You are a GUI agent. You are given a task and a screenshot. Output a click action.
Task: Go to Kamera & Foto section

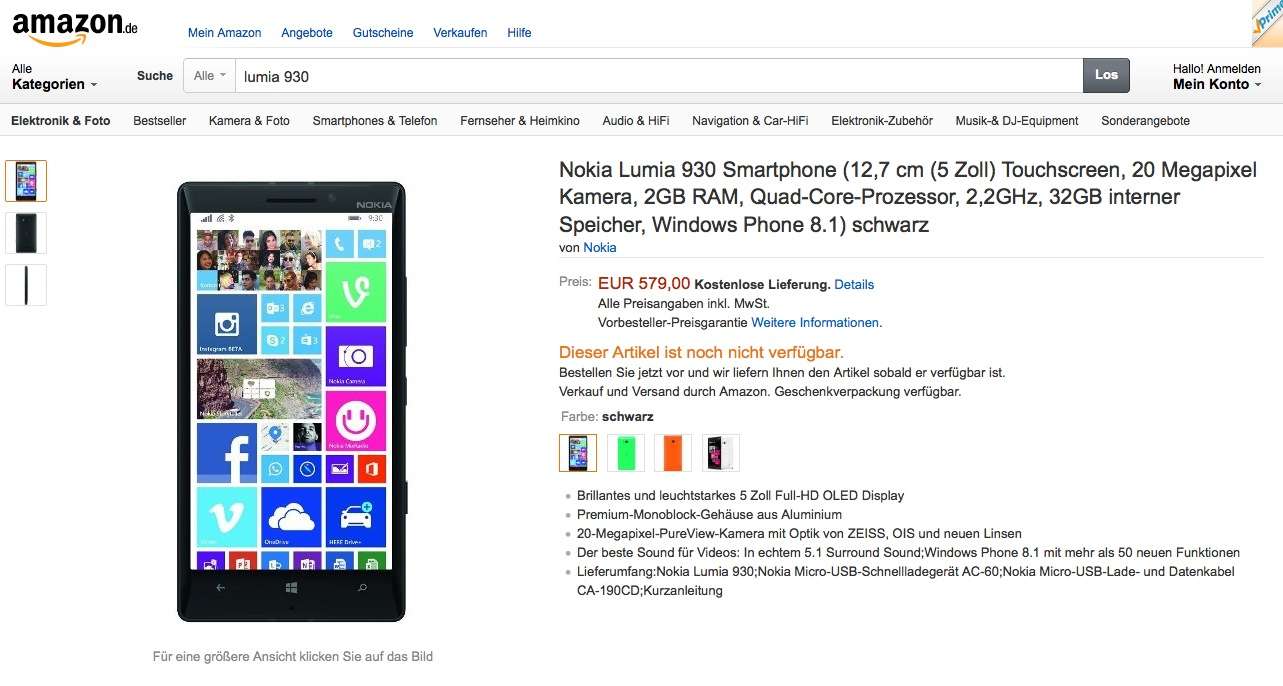click(249, 121)
